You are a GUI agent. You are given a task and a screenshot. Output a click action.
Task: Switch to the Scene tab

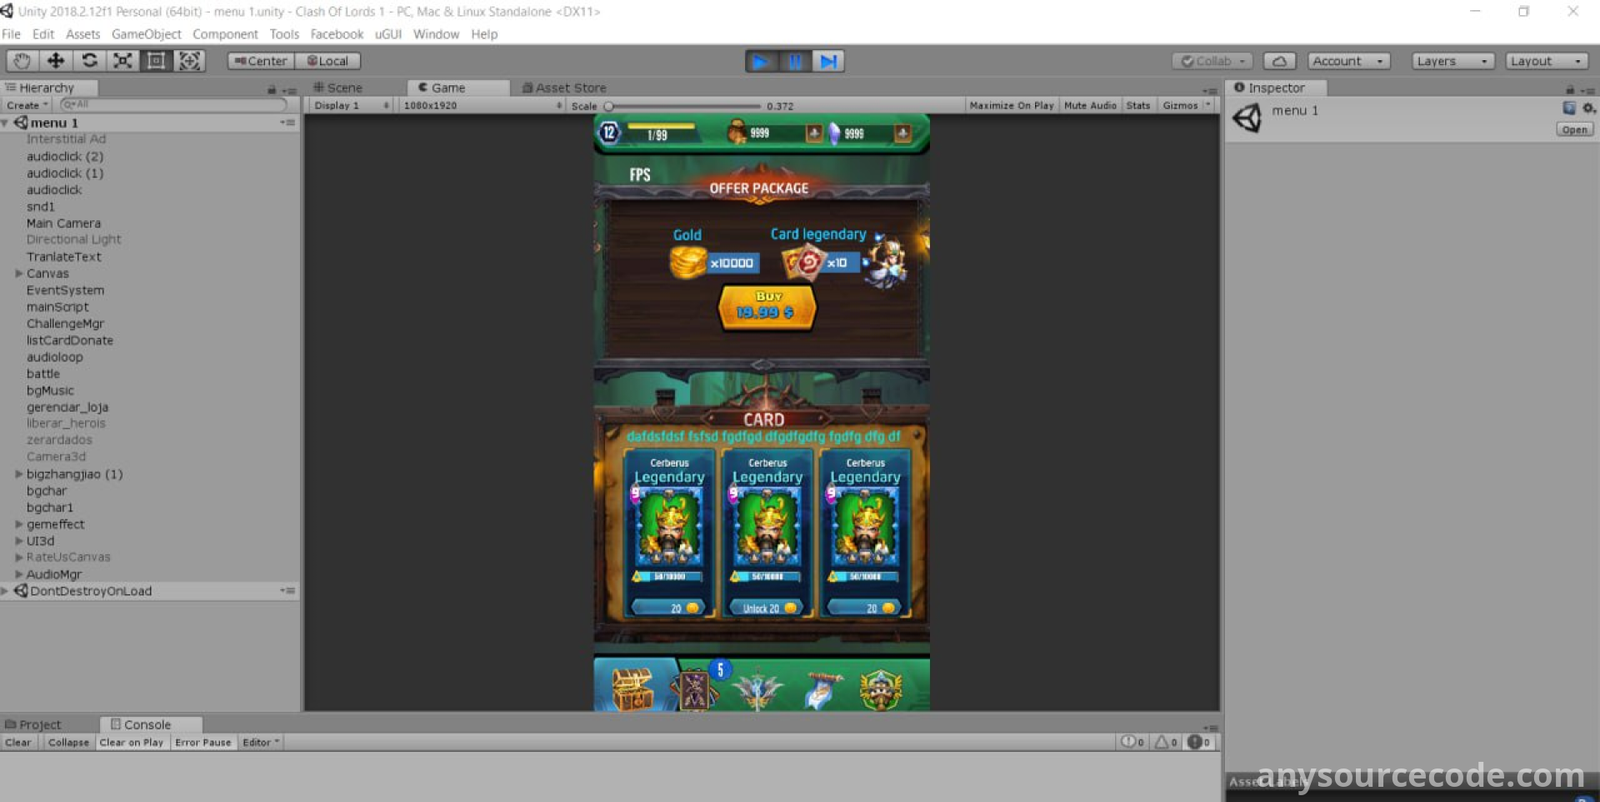click(339, 88)
